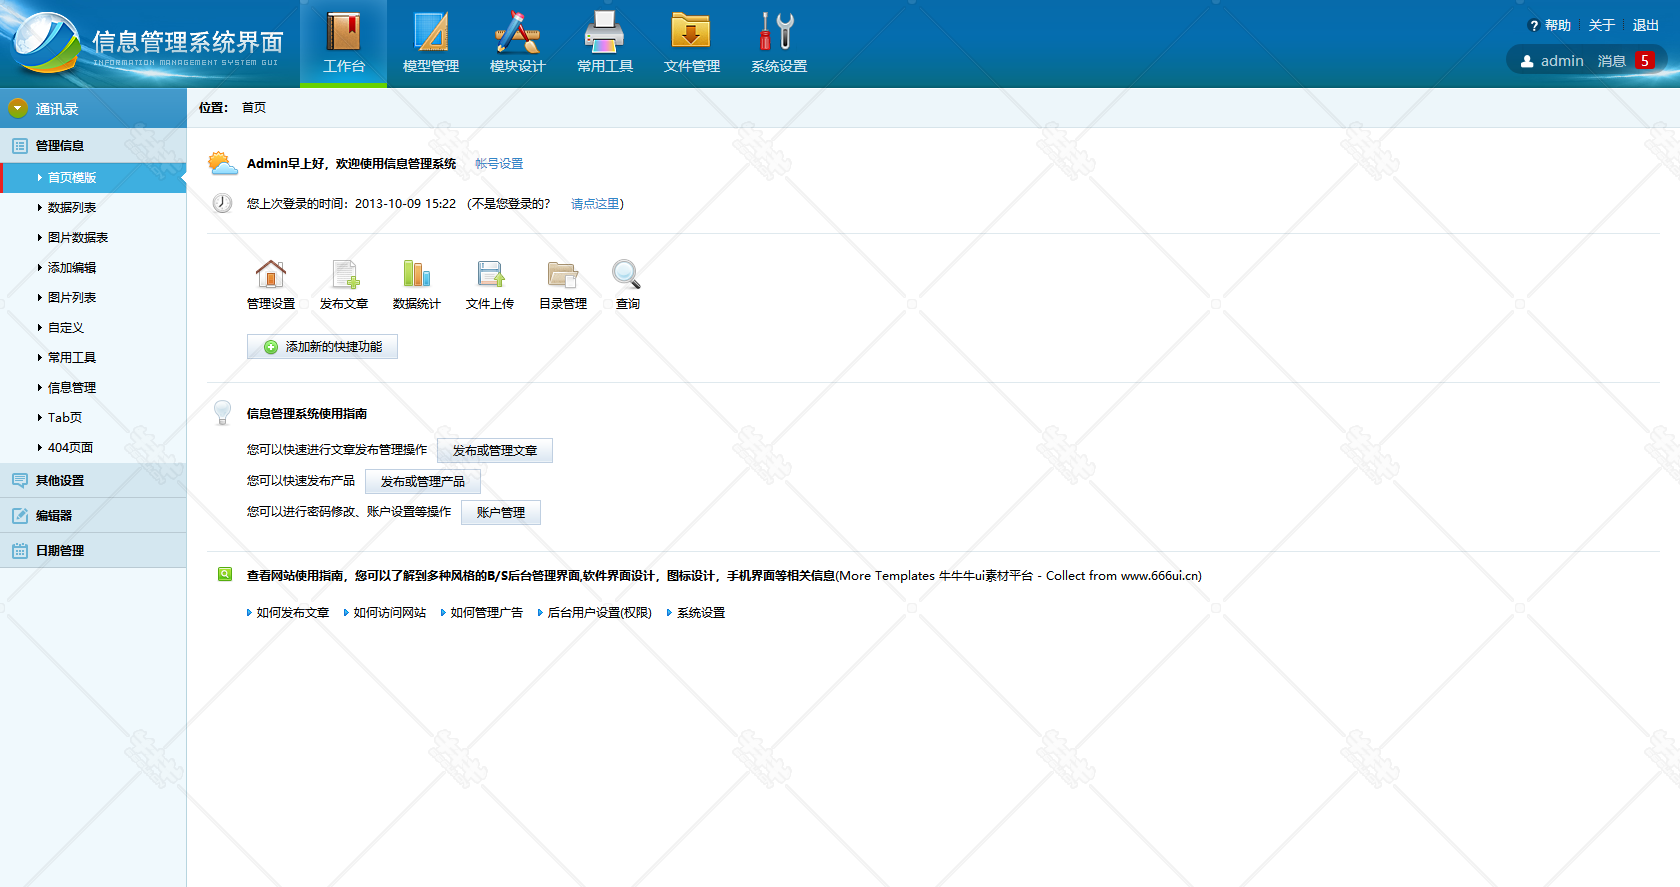Image resolution: width=1680 pixels, height=887 pixels.
Task: Expand the 其他设置 sidebar section
Action: pyautogui.click(x=60, y=481)
